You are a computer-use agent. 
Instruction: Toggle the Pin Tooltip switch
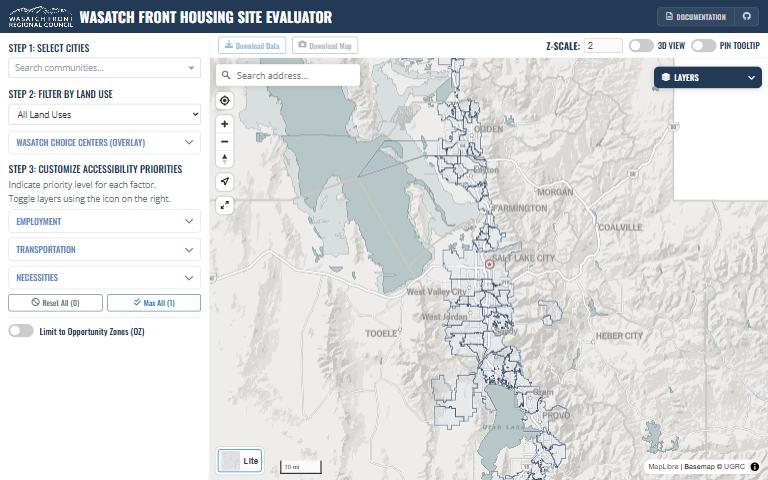(703, 46)
